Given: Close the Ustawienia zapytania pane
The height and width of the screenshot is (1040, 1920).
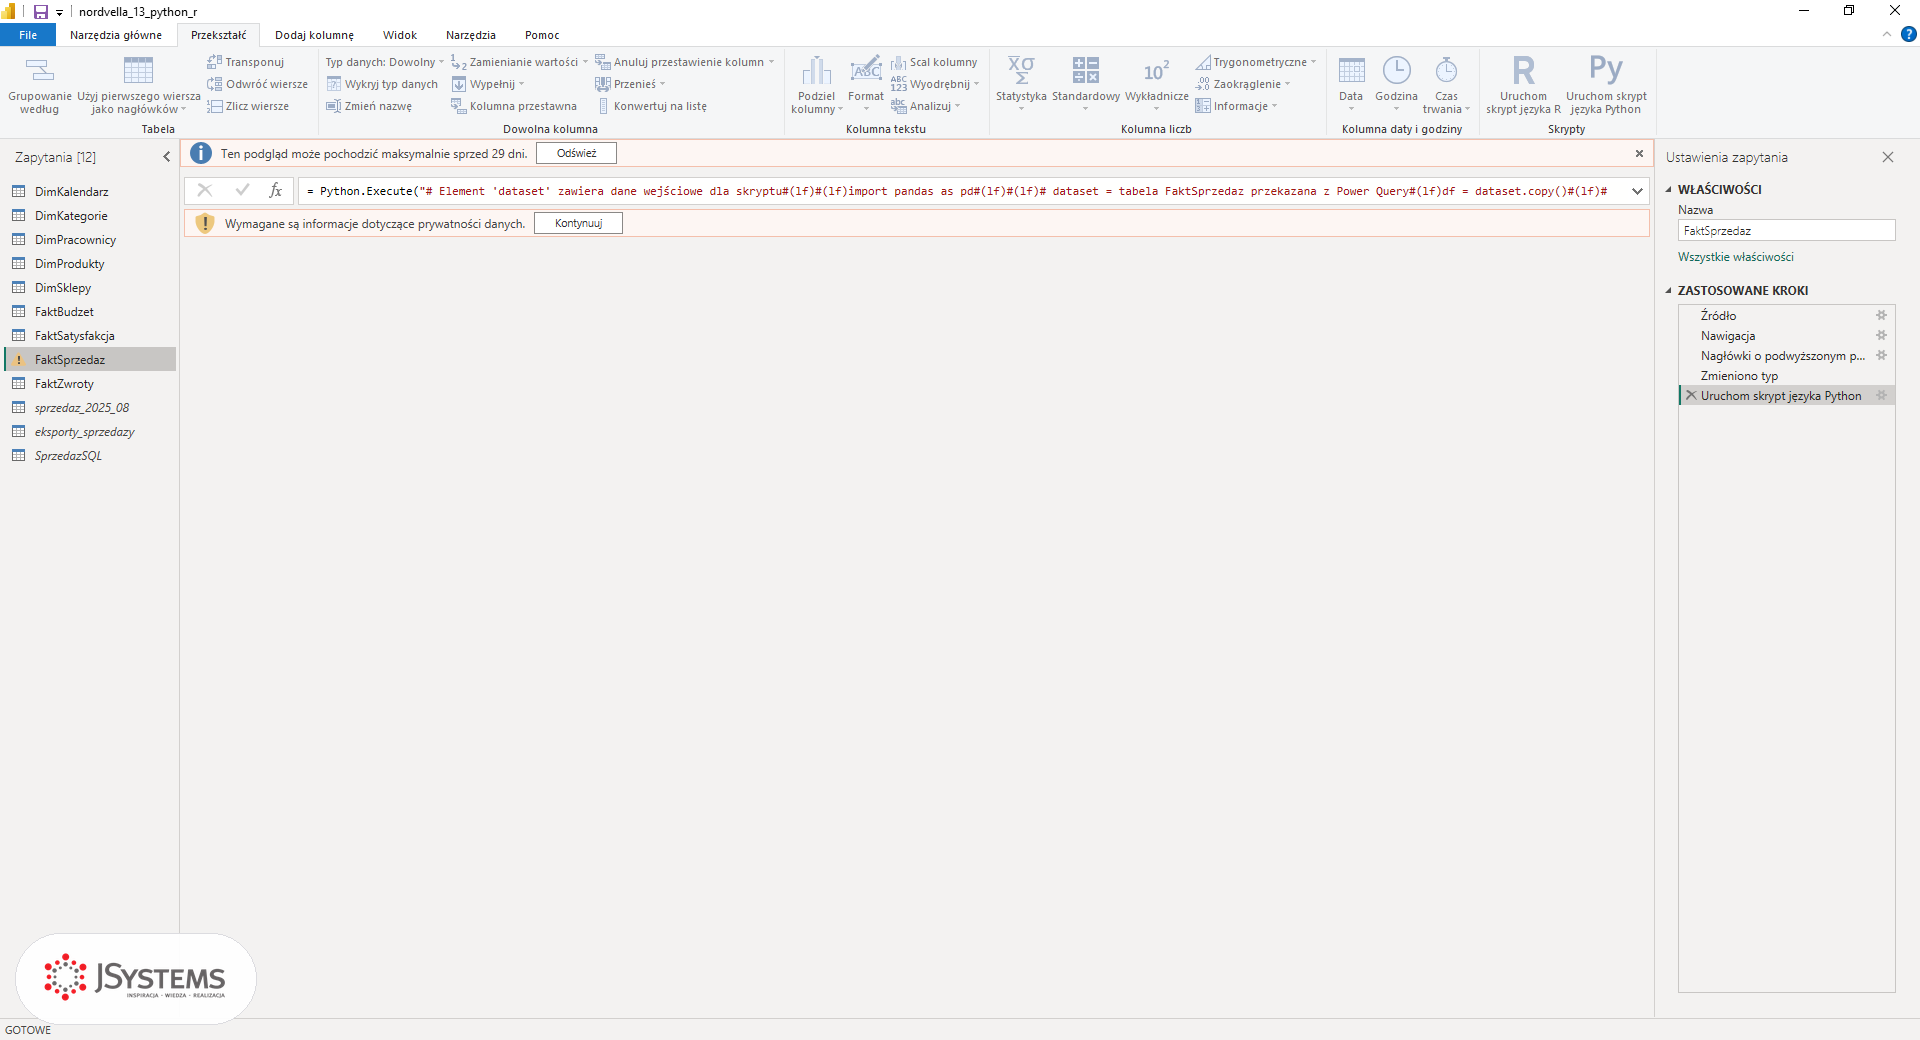Looking at the screenshot, I should pos(1888,157).
